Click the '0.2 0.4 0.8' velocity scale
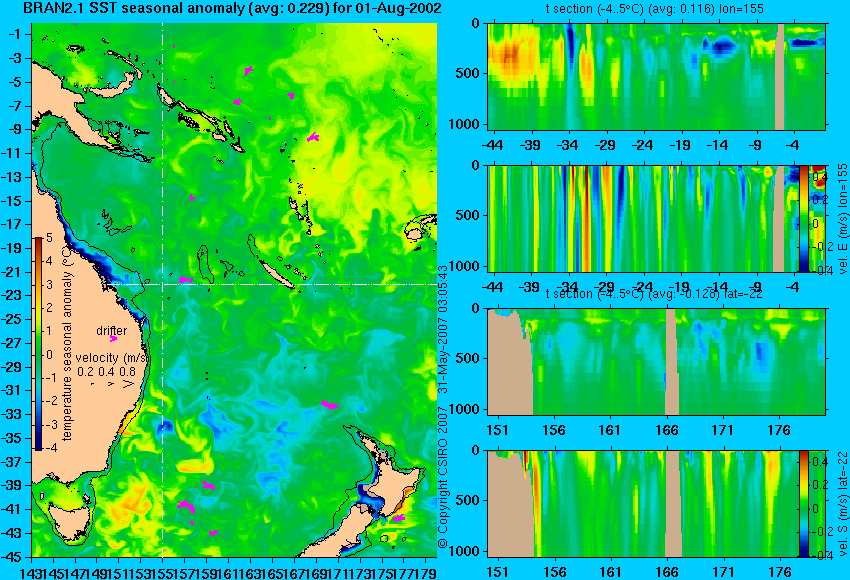The image size is (850, 580). (x=106, y=371)
